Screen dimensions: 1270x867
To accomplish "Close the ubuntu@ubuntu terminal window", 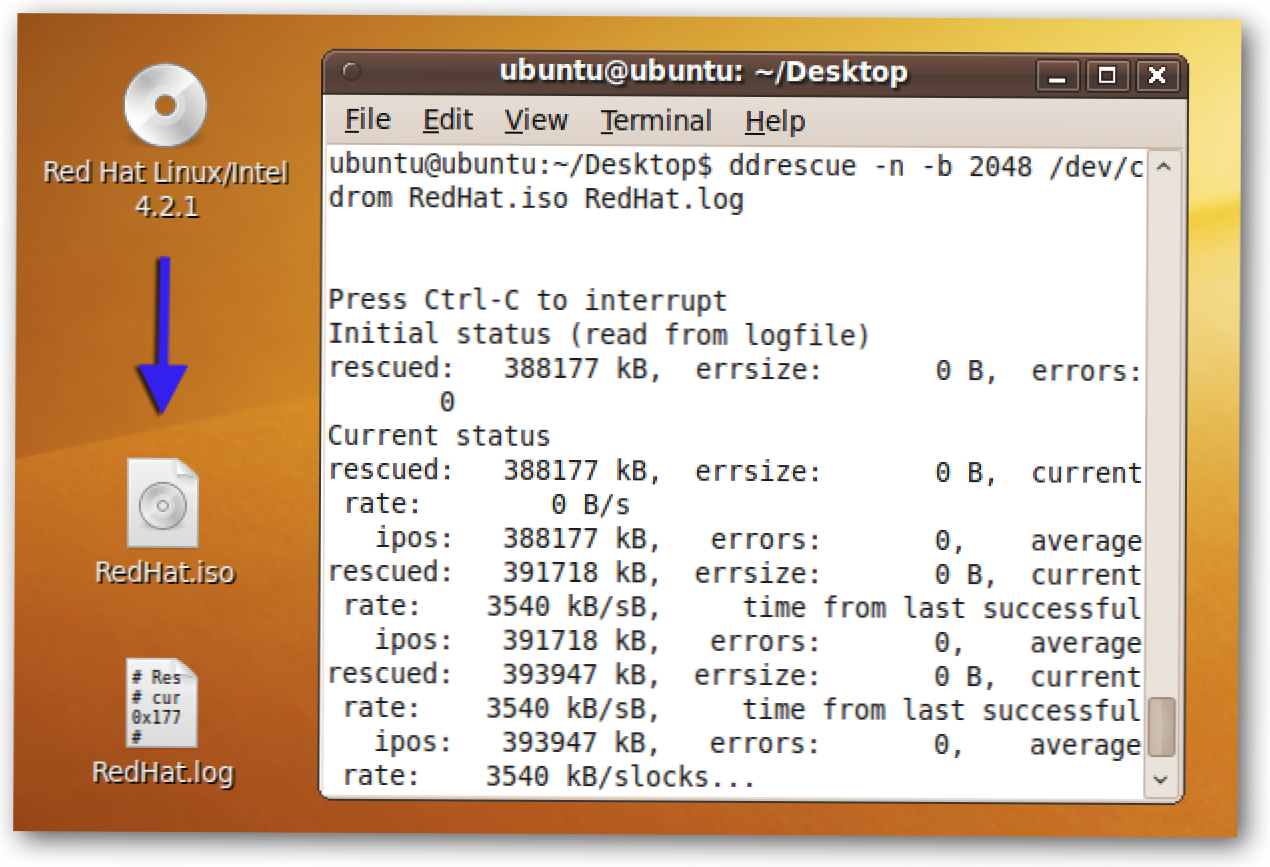I will tap(1157, 75).
